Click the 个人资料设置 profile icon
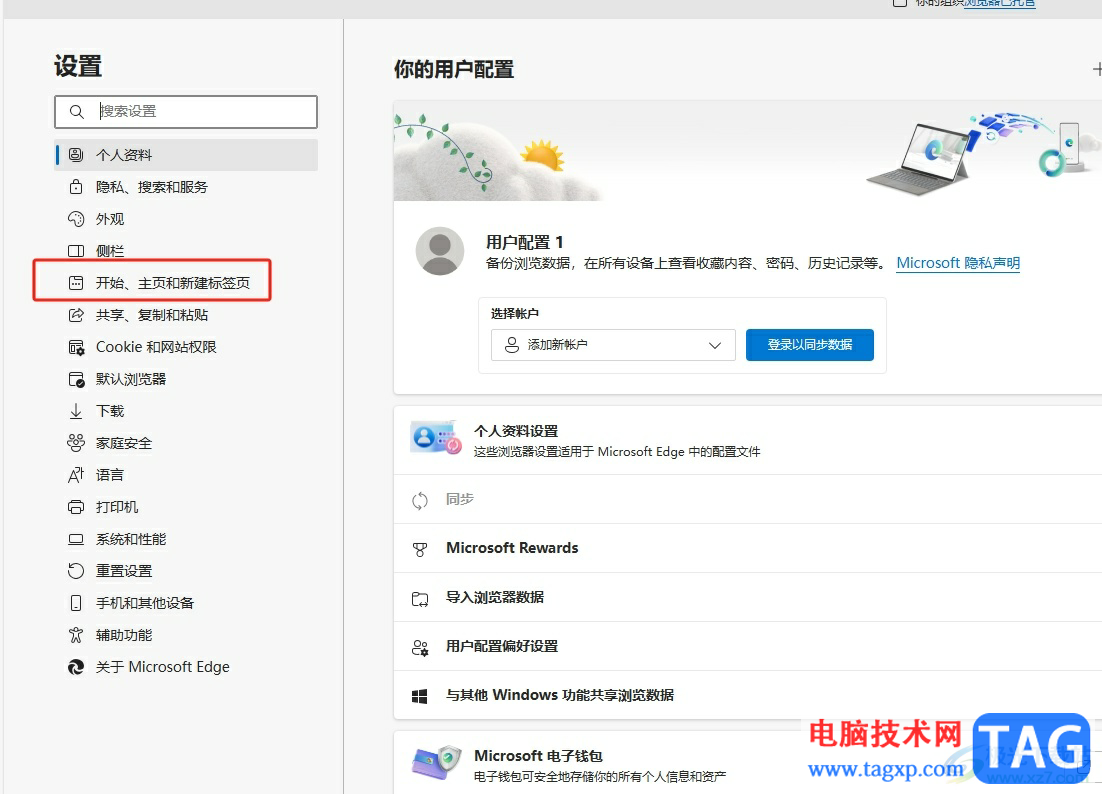This screenshot has width=1102, height=794. tap(436, 438)
